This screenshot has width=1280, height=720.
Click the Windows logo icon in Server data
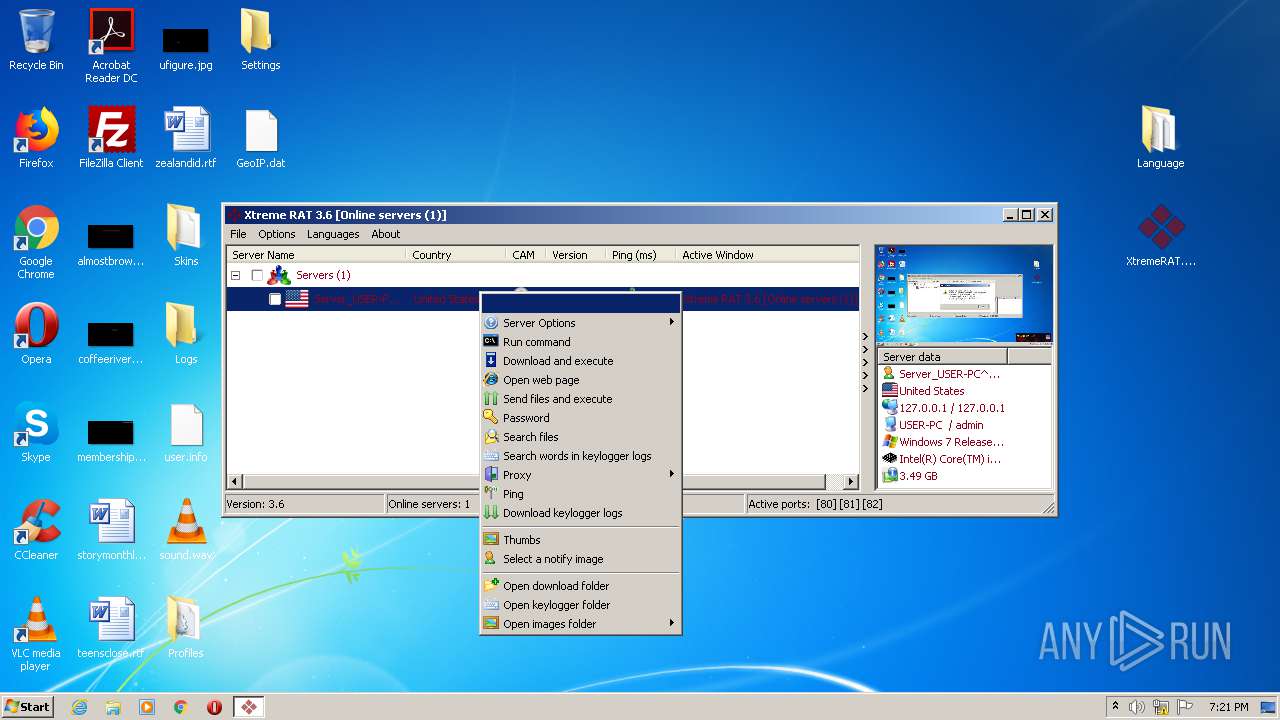click(889, 442)
